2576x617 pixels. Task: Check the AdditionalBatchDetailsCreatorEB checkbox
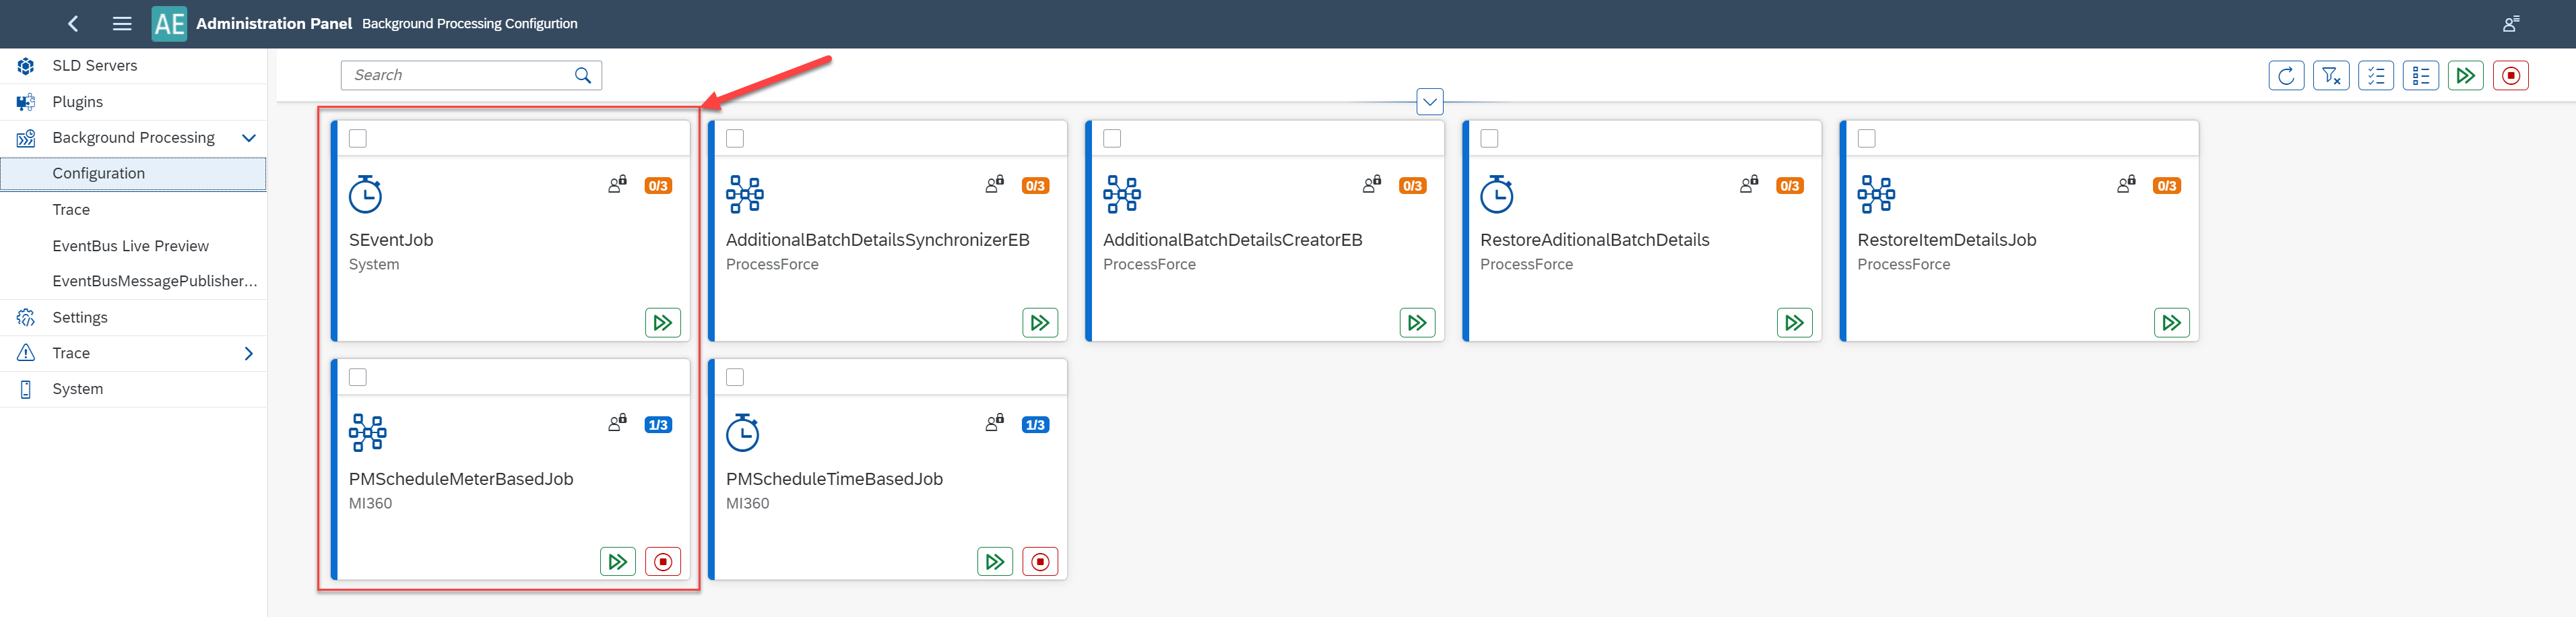pyautogui.click(x=1112, y=139)
